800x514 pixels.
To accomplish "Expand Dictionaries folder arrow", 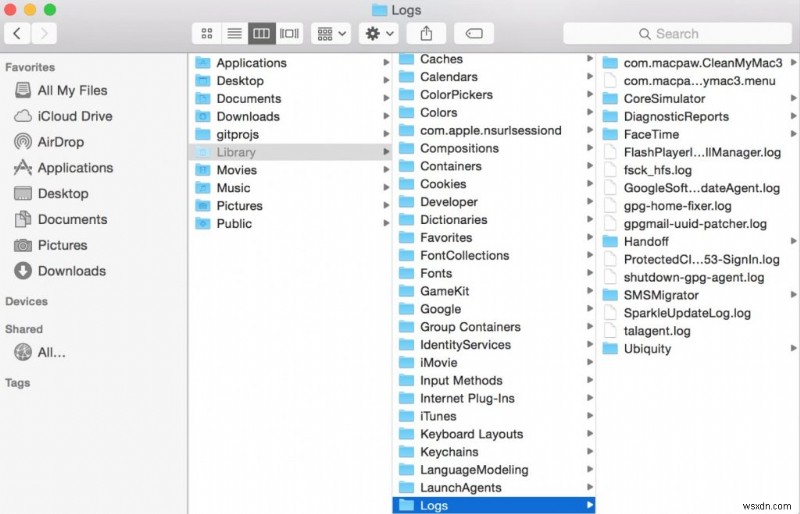I will tap(590, 219).
